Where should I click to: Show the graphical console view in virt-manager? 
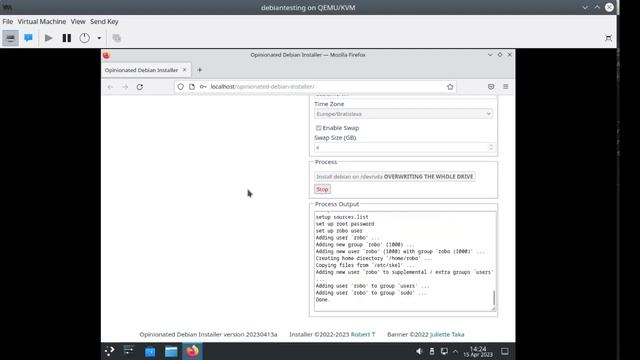pos(10,38)
